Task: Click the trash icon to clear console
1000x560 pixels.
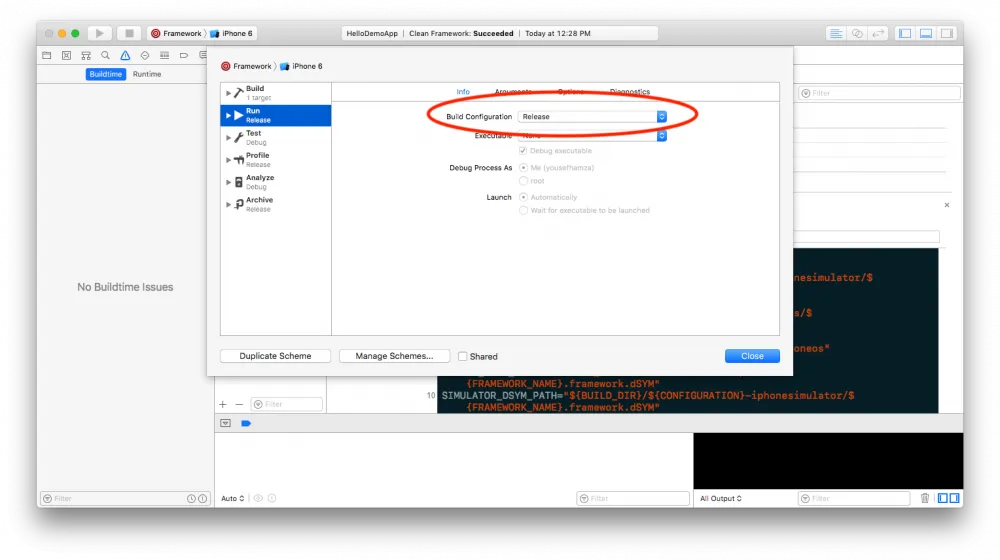Action: point(925,498)
